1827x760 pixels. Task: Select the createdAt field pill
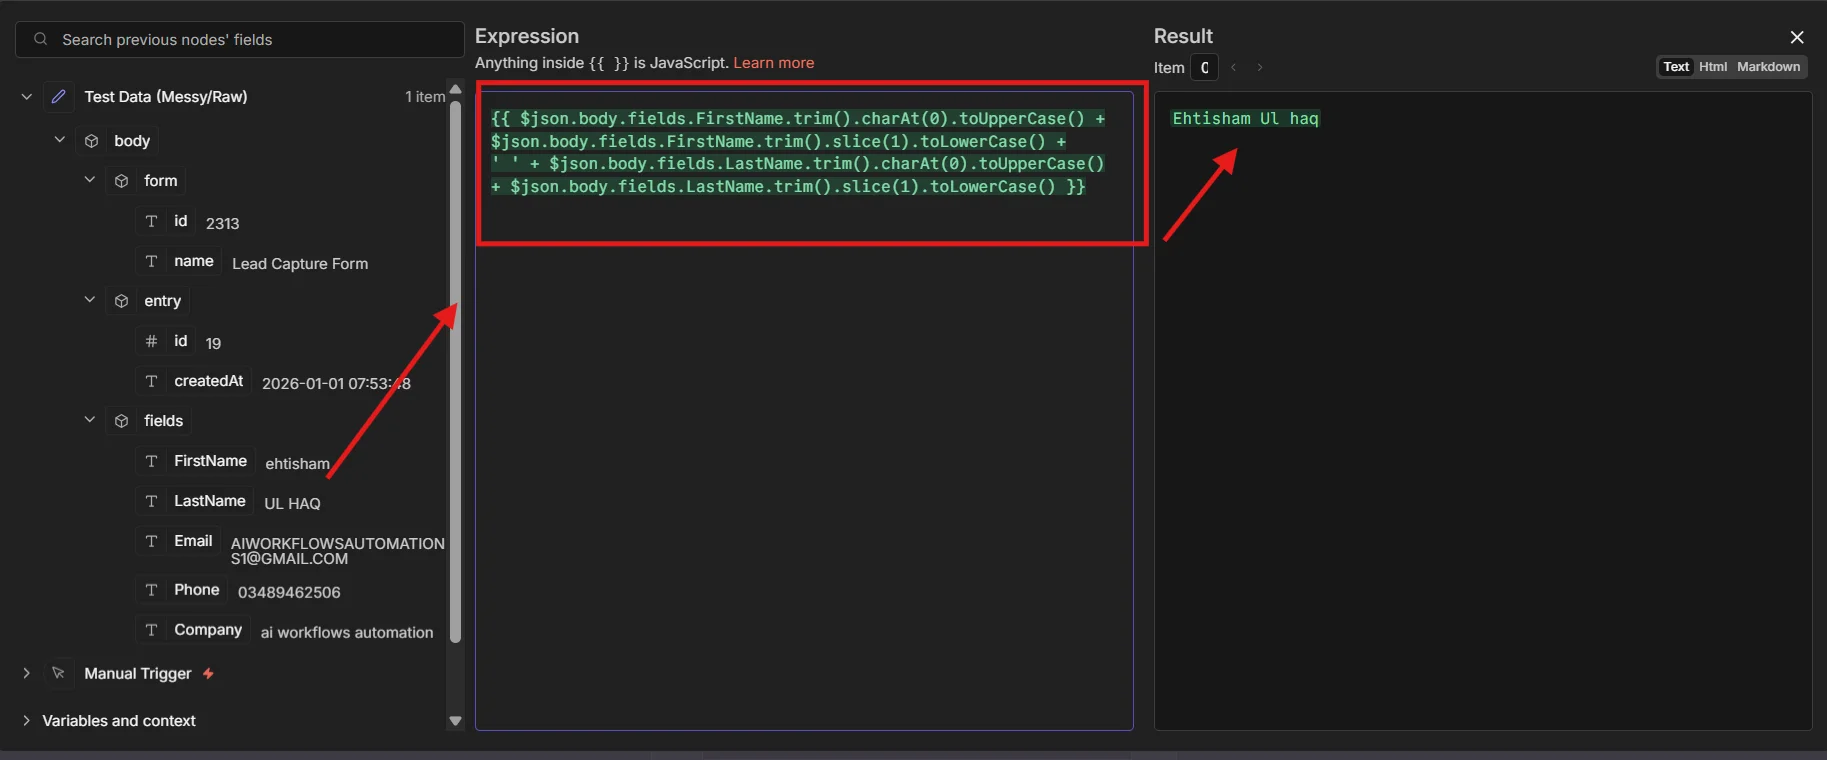193,381
